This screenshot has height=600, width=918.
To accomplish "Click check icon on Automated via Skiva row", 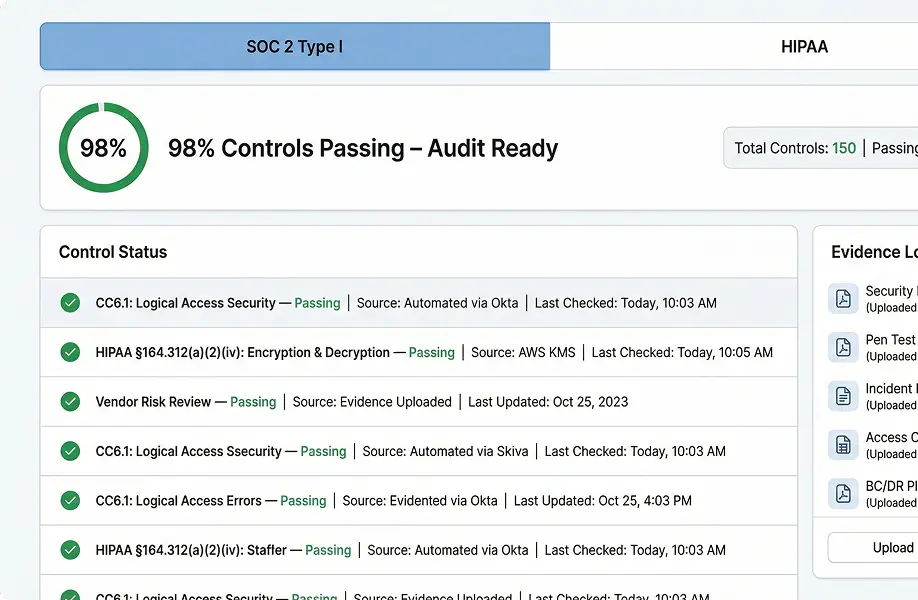I will click(70, 451).
